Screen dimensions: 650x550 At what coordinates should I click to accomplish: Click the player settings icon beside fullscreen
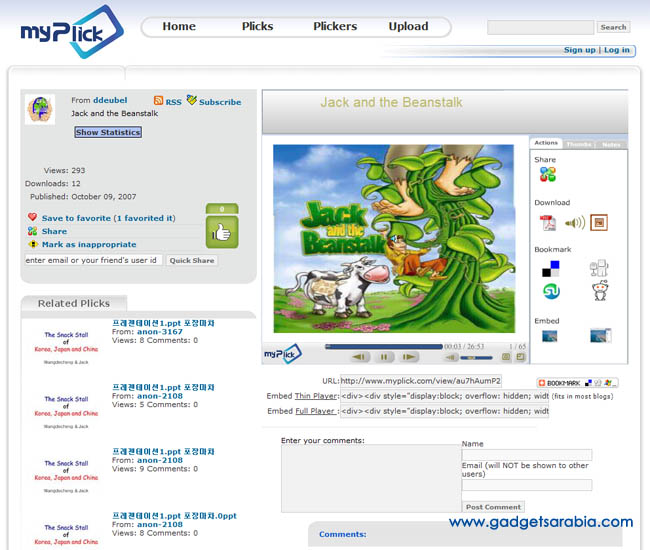tap(506, 357)
